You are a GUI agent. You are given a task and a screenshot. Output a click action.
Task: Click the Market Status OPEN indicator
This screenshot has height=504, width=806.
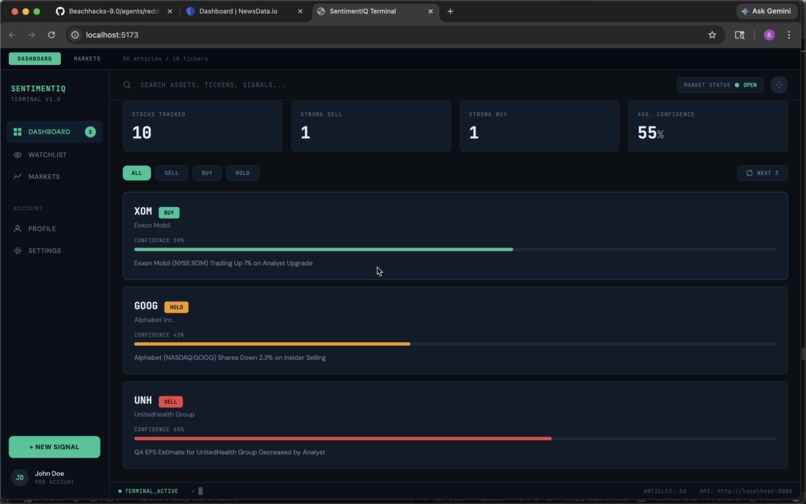(720, 85)
